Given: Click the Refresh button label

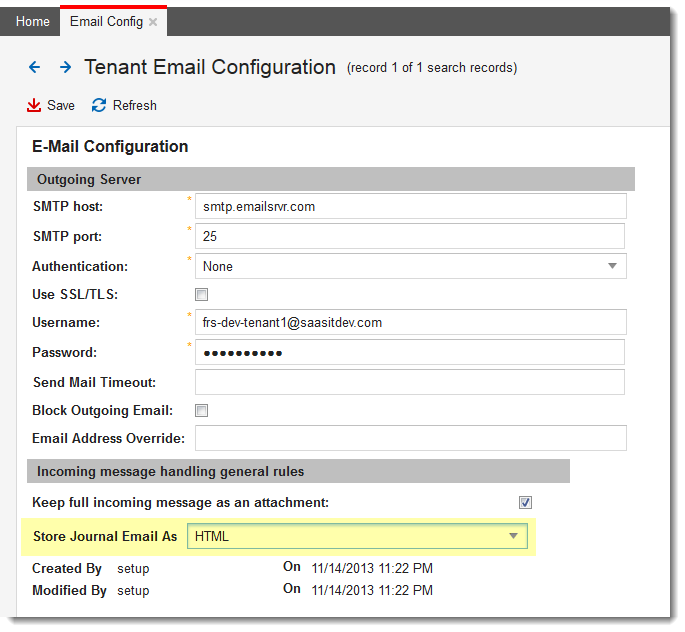Looking at the screenshot, I should [x=135, y=106].
